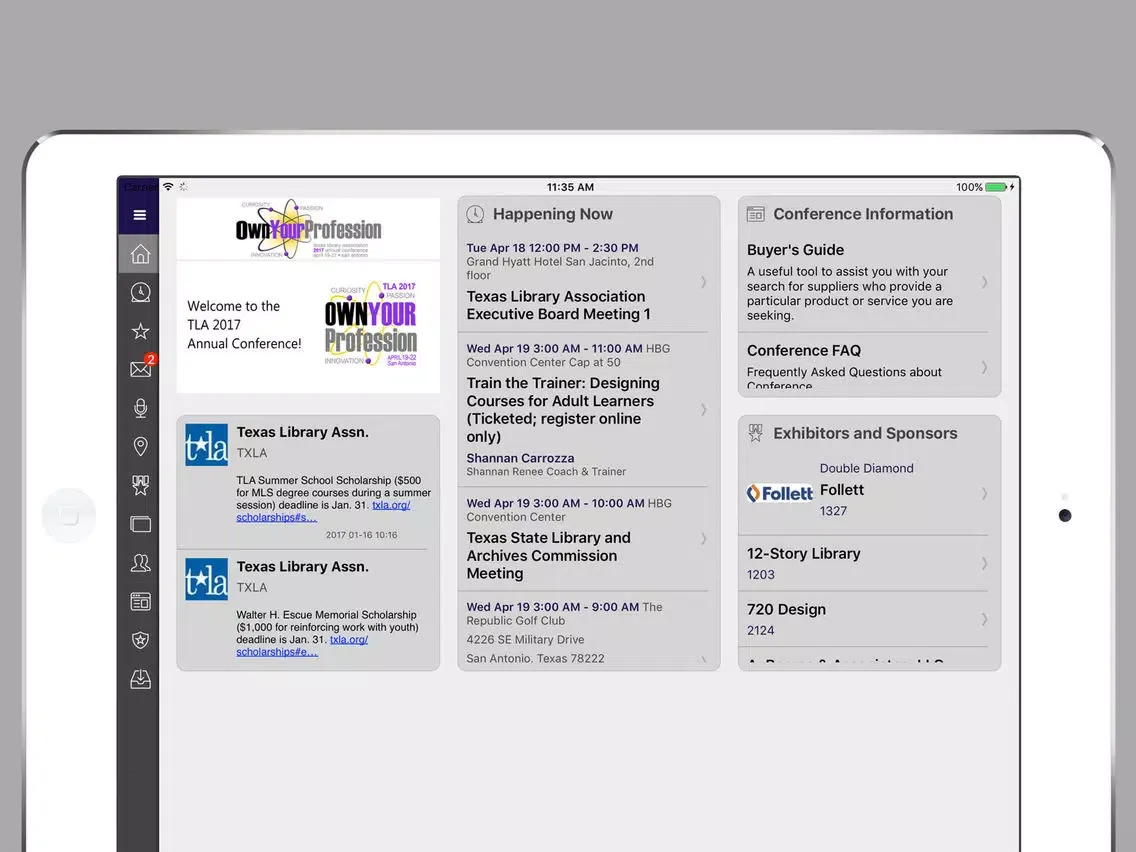This screenshot has height=852, width=1136.
Task: Open Buyer's Guide using its chevron
Action: point(985,282)
